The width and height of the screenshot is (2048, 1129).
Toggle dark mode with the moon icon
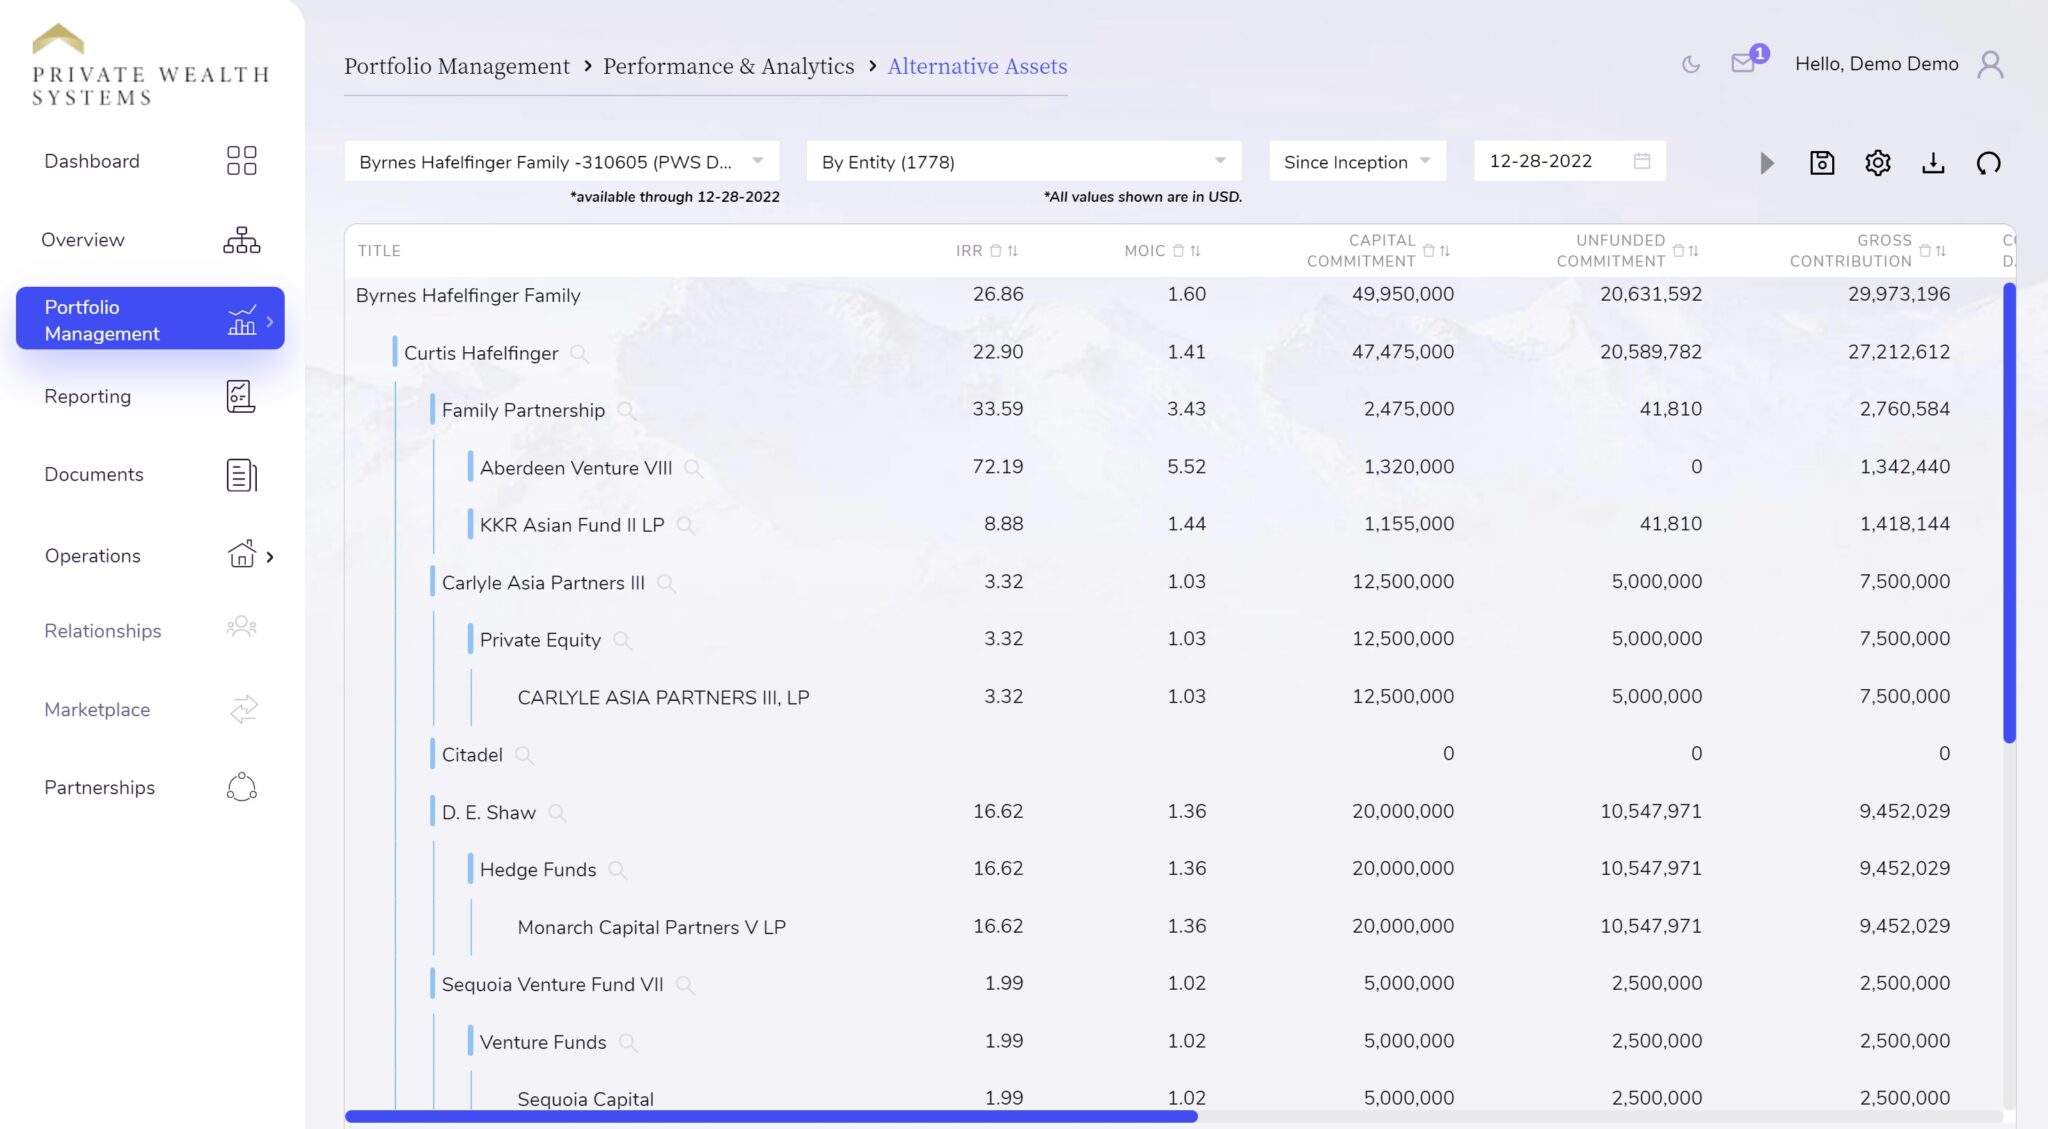1690,62
